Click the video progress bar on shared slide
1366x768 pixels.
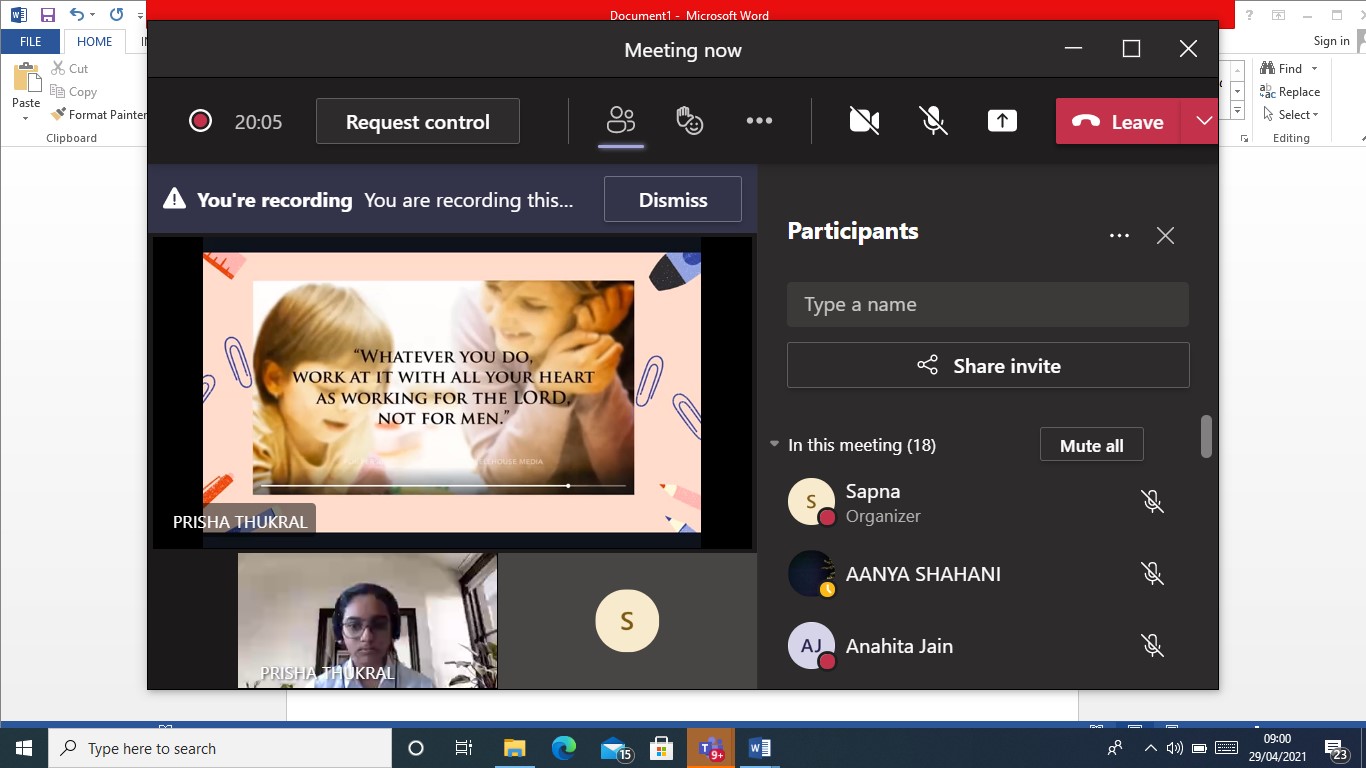click(444, 486)
